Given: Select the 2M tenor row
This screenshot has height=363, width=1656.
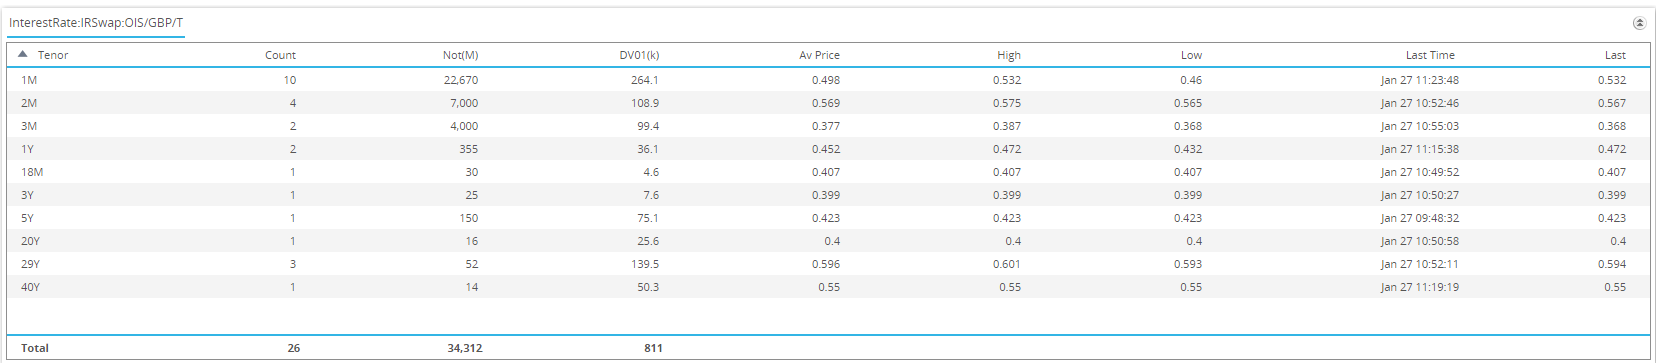Looking at the screenshot, I should [828, 103].
